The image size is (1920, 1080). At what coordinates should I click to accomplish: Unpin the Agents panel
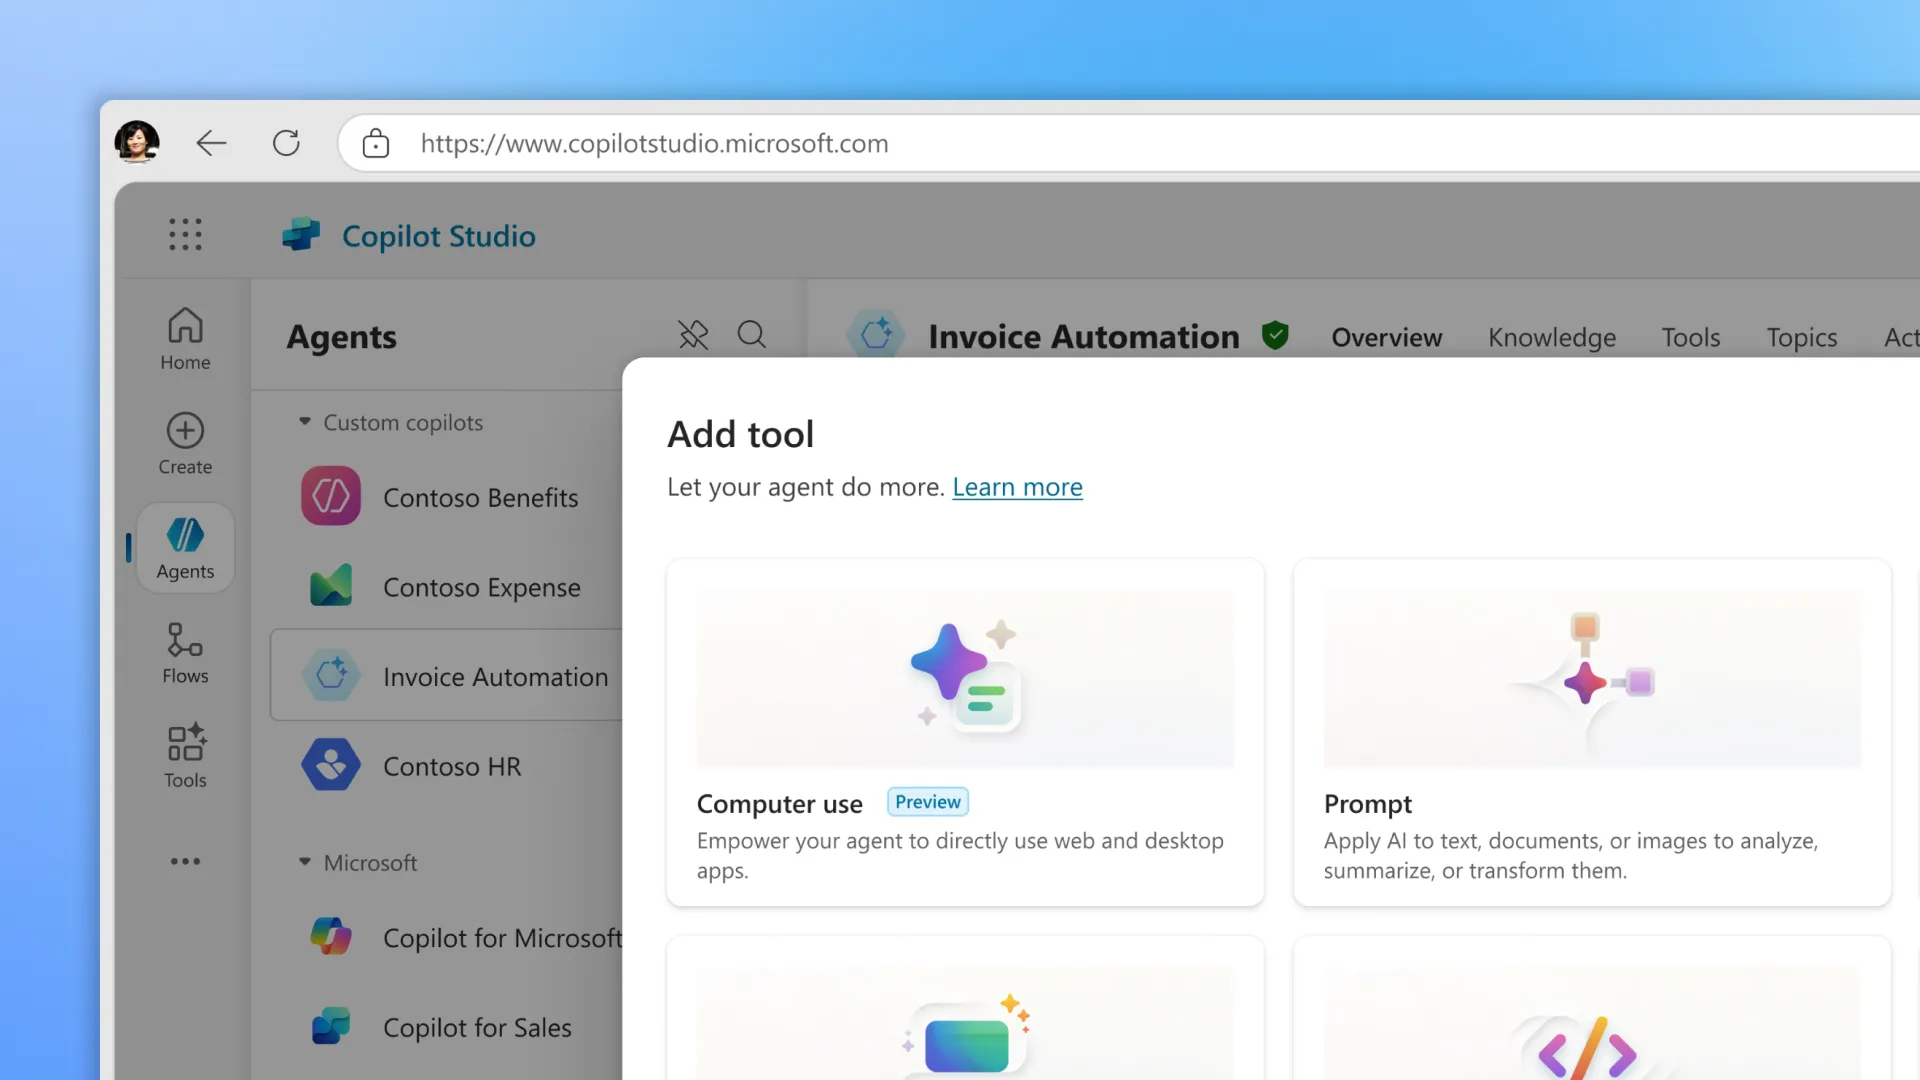(693, 334)
